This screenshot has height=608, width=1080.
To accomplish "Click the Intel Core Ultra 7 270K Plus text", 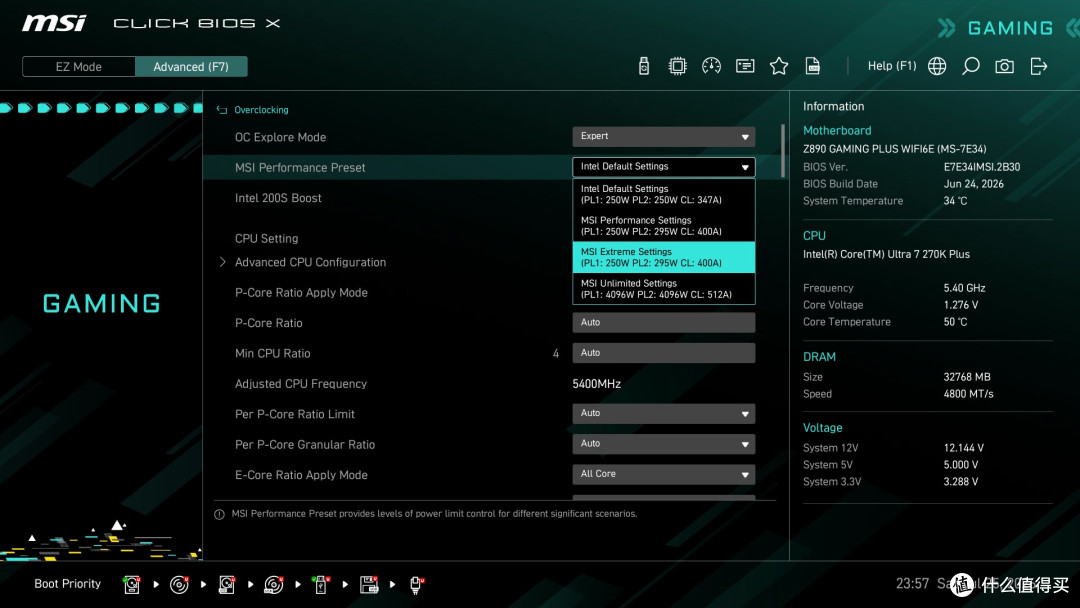I will point(886,254).
